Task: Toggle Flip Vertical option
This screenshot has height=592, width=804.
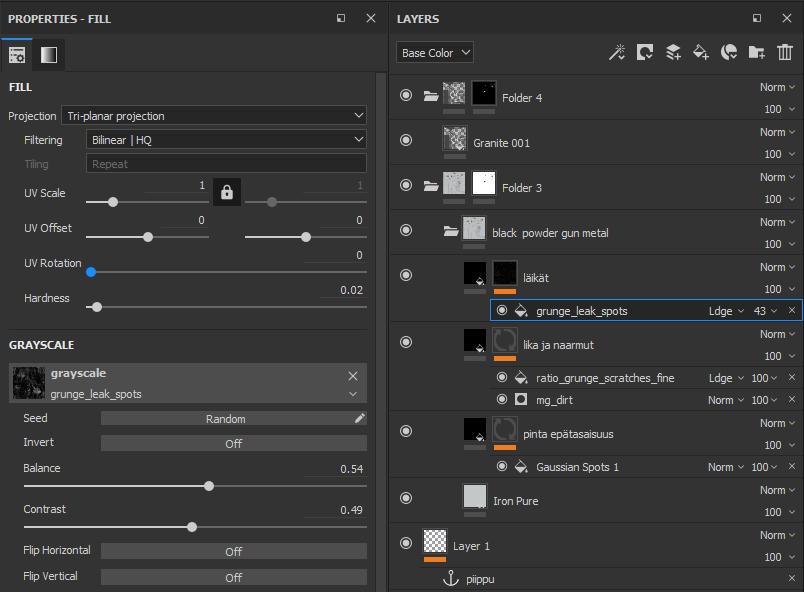Action: 234,577
